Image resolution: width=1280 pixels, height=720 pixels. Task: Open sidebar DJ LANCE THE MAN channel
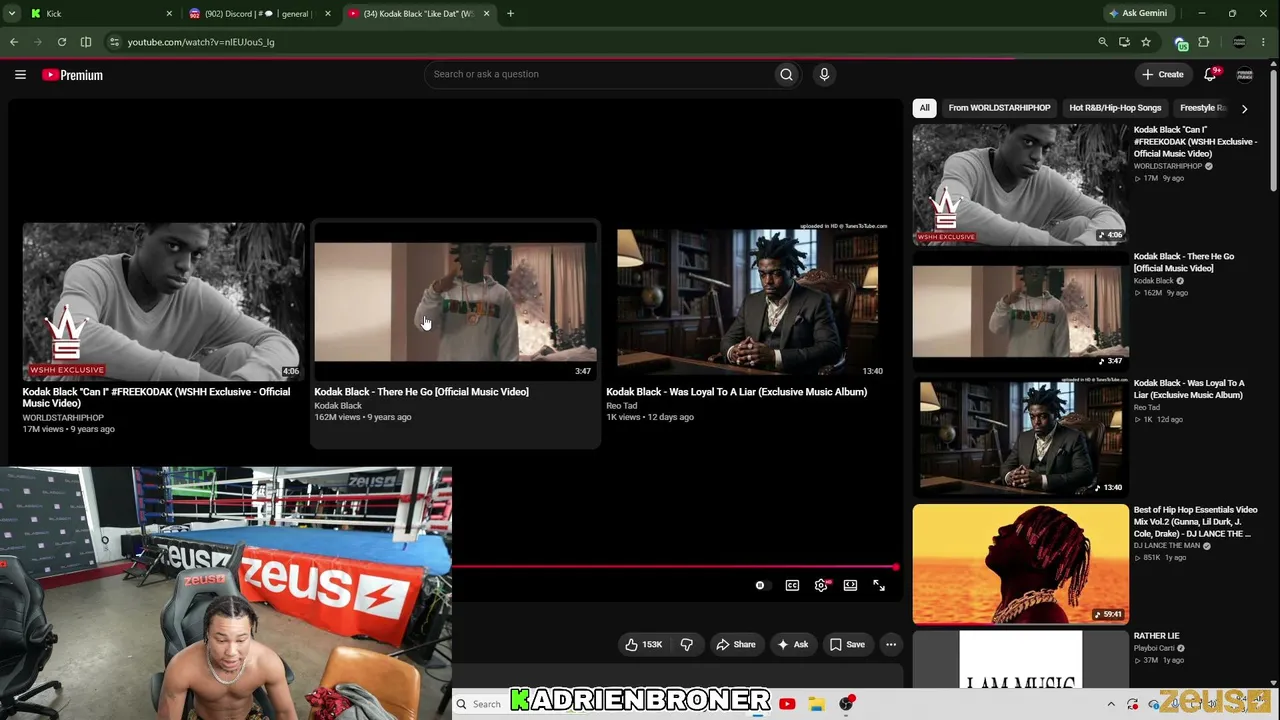[1166, 546]
